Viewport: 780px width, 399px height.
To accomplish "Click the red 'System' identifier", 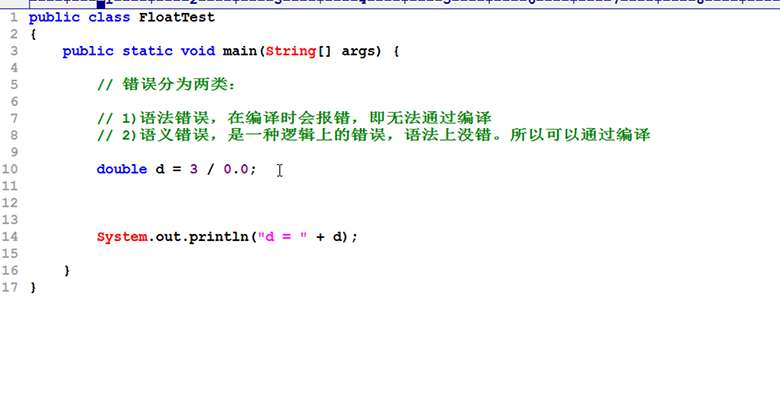I will 122,237.
